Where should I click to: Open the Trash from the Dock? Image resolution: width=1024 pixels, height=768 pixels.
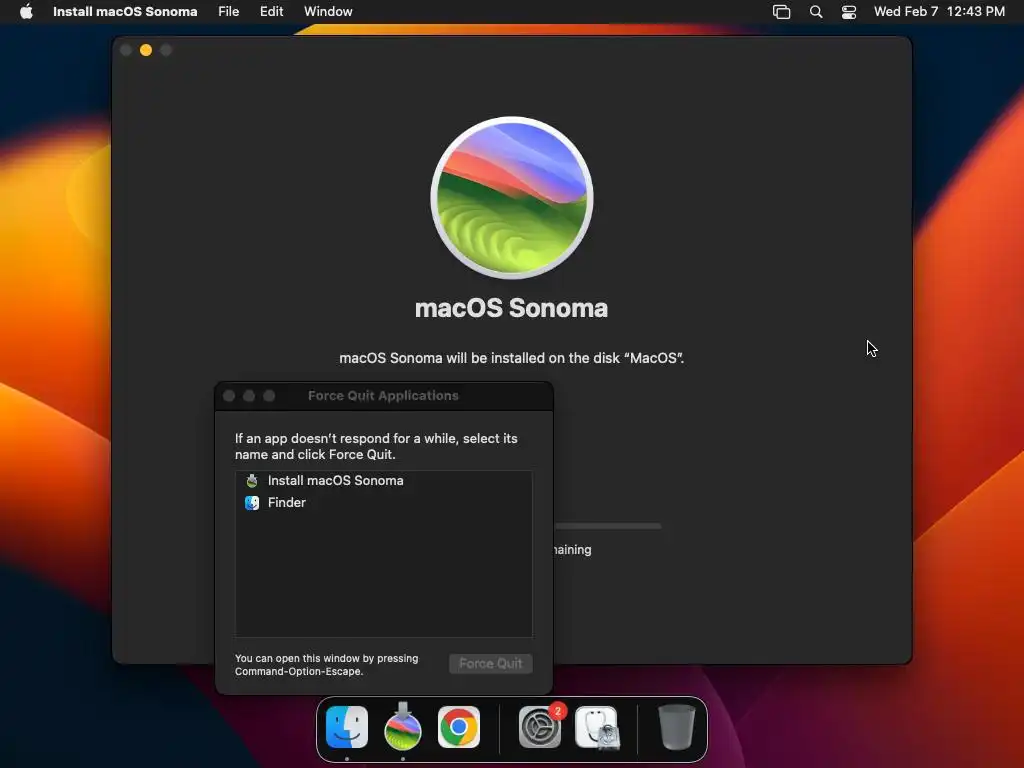[x=677, y=727]
